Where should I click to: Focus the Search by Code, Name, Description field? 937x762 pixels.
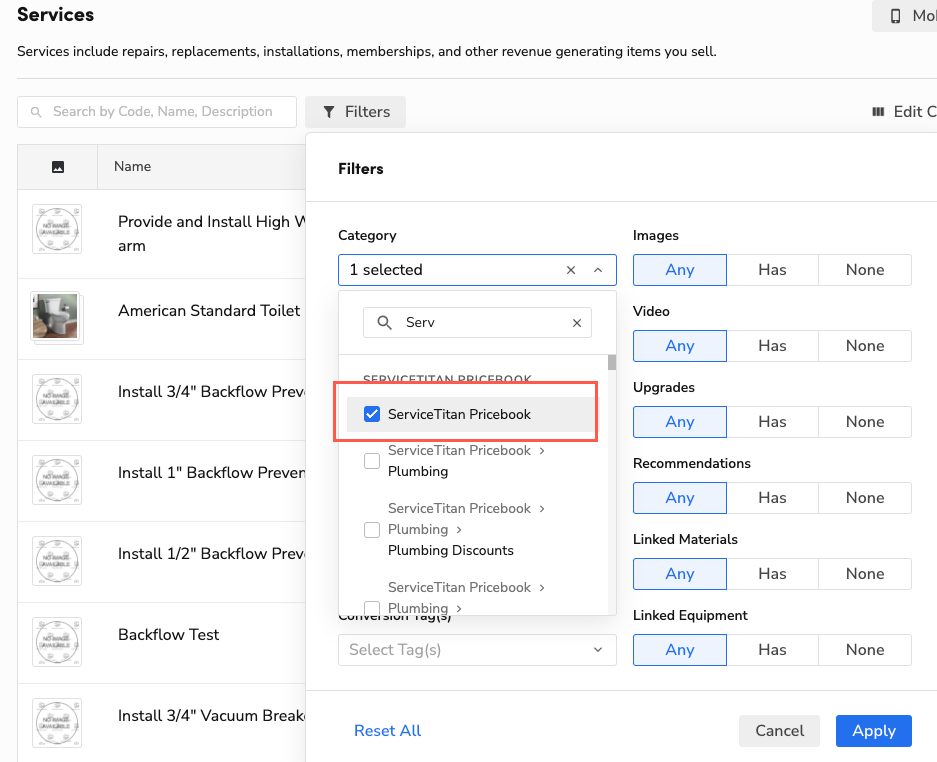pos(157,112)
